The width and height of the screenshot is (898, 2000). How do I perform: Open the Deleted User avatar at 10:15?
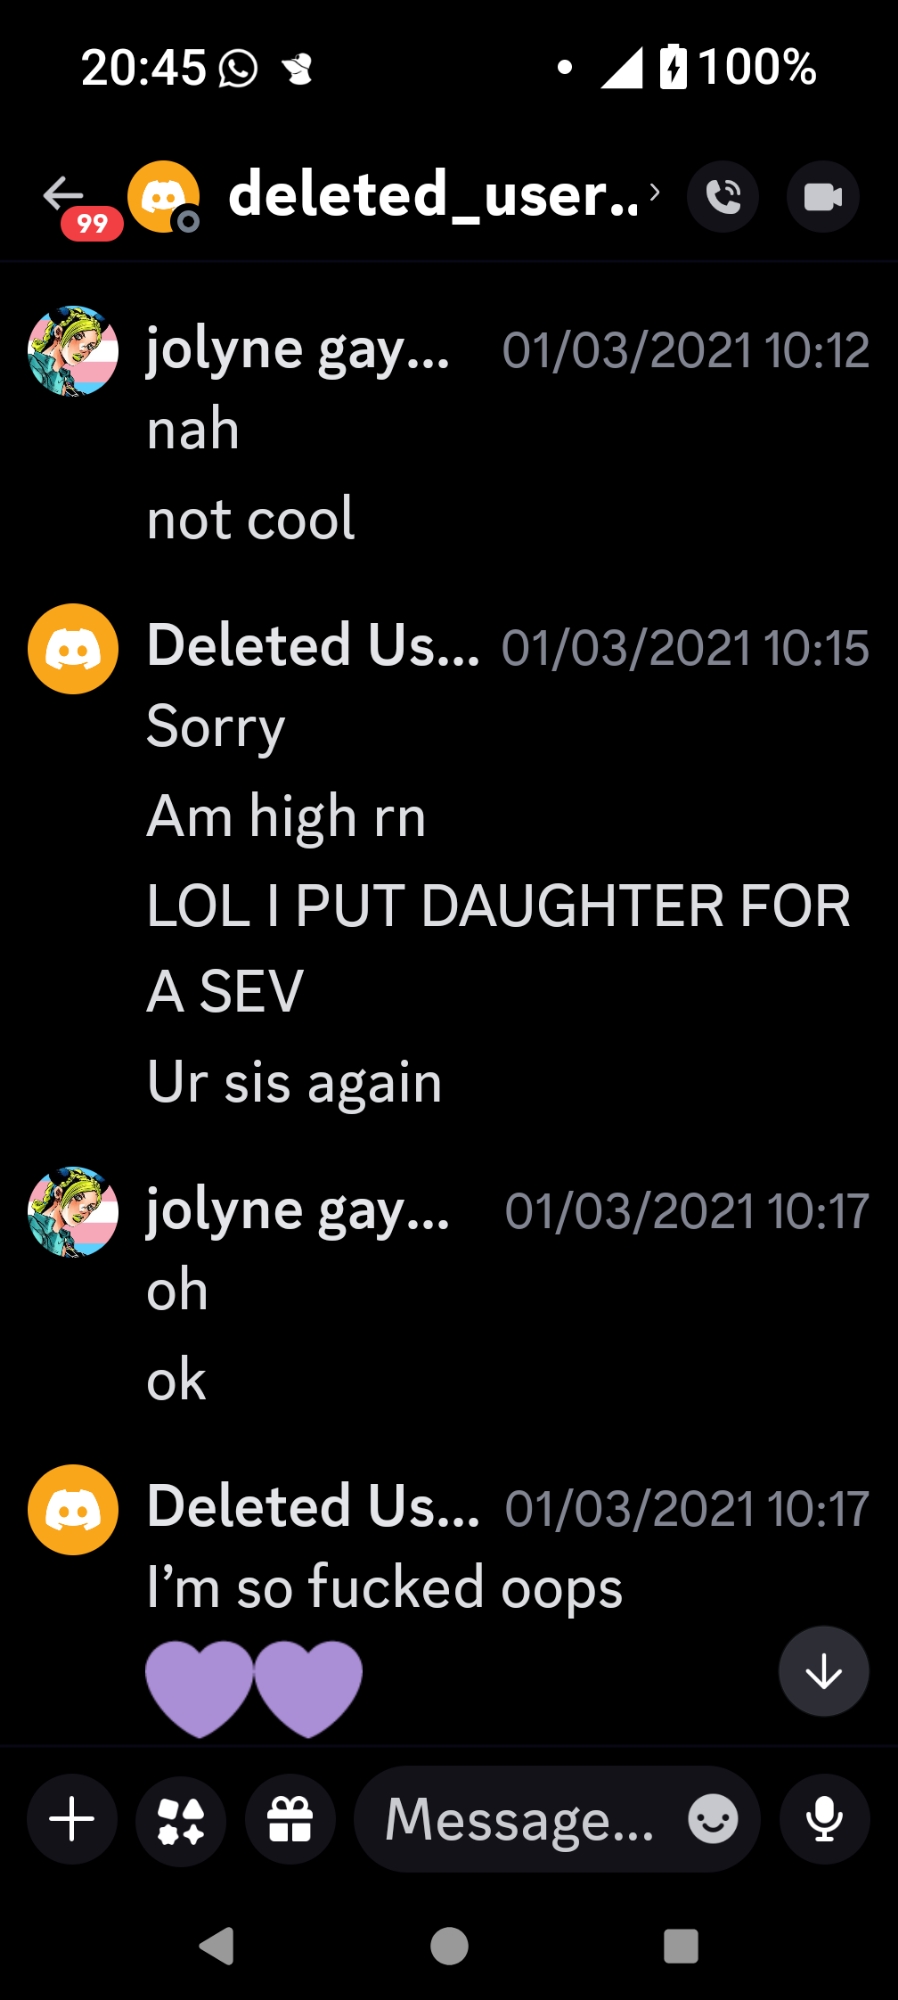pos(73,648)
